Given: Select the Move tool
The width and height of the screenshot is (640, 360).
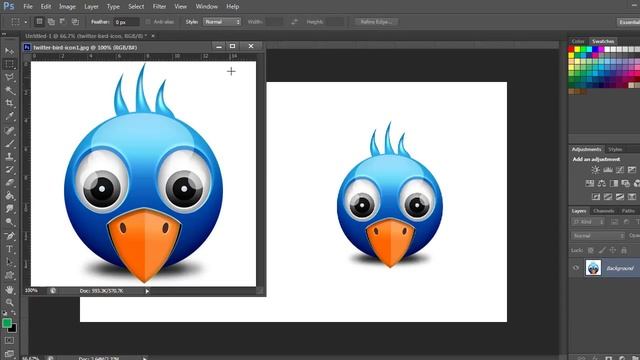Looking at the screenshot, I should pyautogui.click(x=9, y=51).
